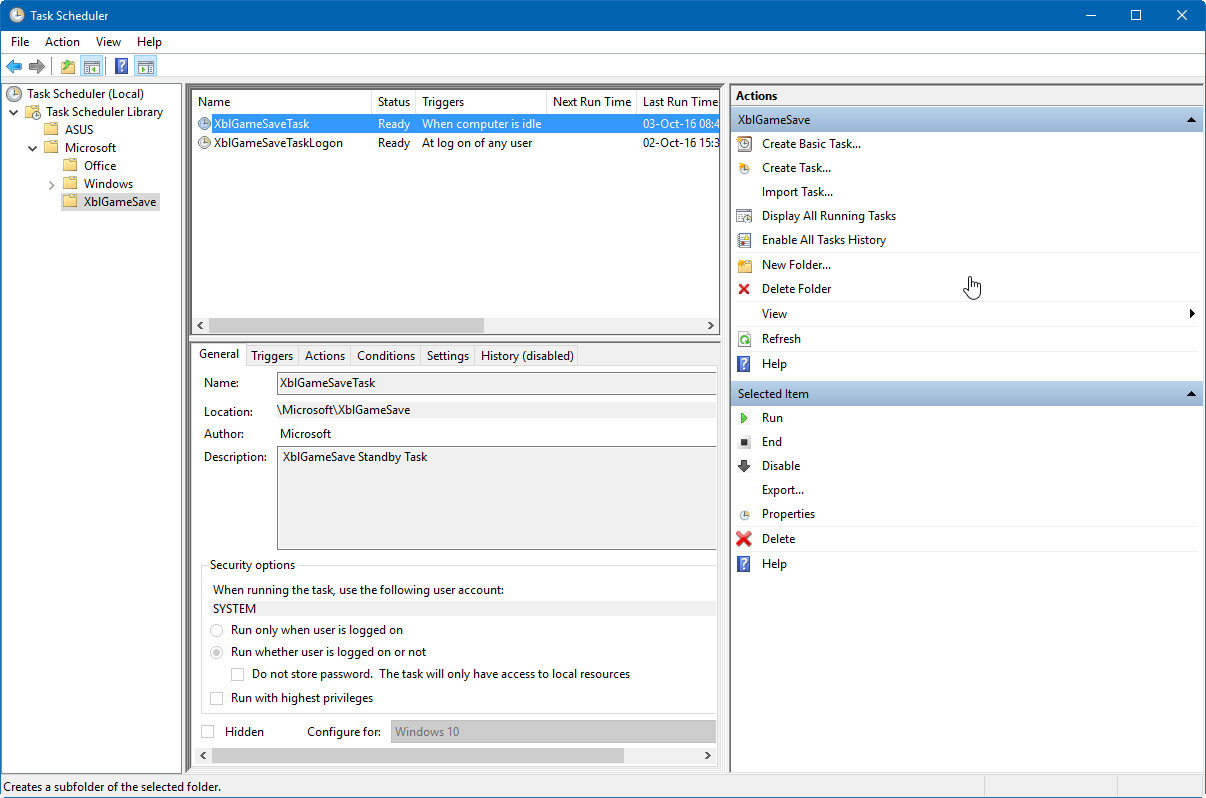Viewport: 1206px width, 798px height.
Task: Click the Office folder icon
Action: click(x=70, y=166)
